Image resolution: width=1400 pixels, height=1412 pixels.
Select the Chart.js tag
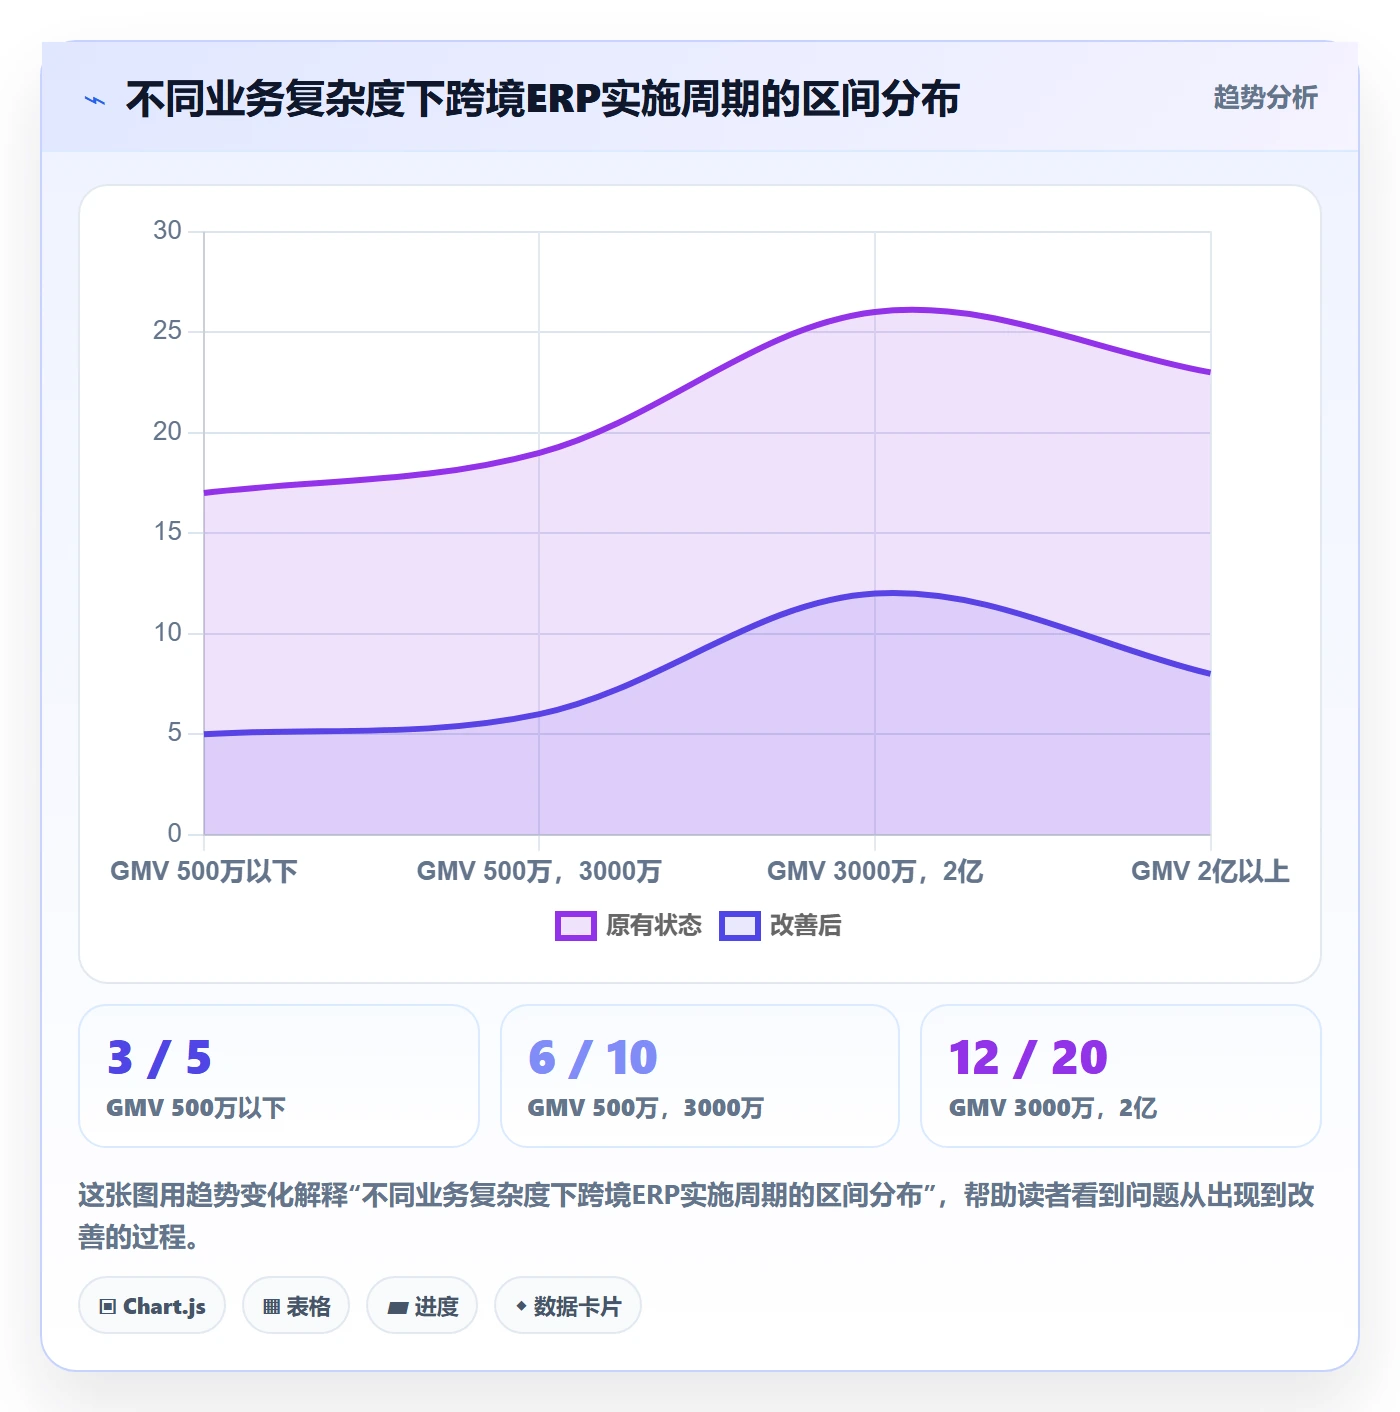click(152, 1305)
